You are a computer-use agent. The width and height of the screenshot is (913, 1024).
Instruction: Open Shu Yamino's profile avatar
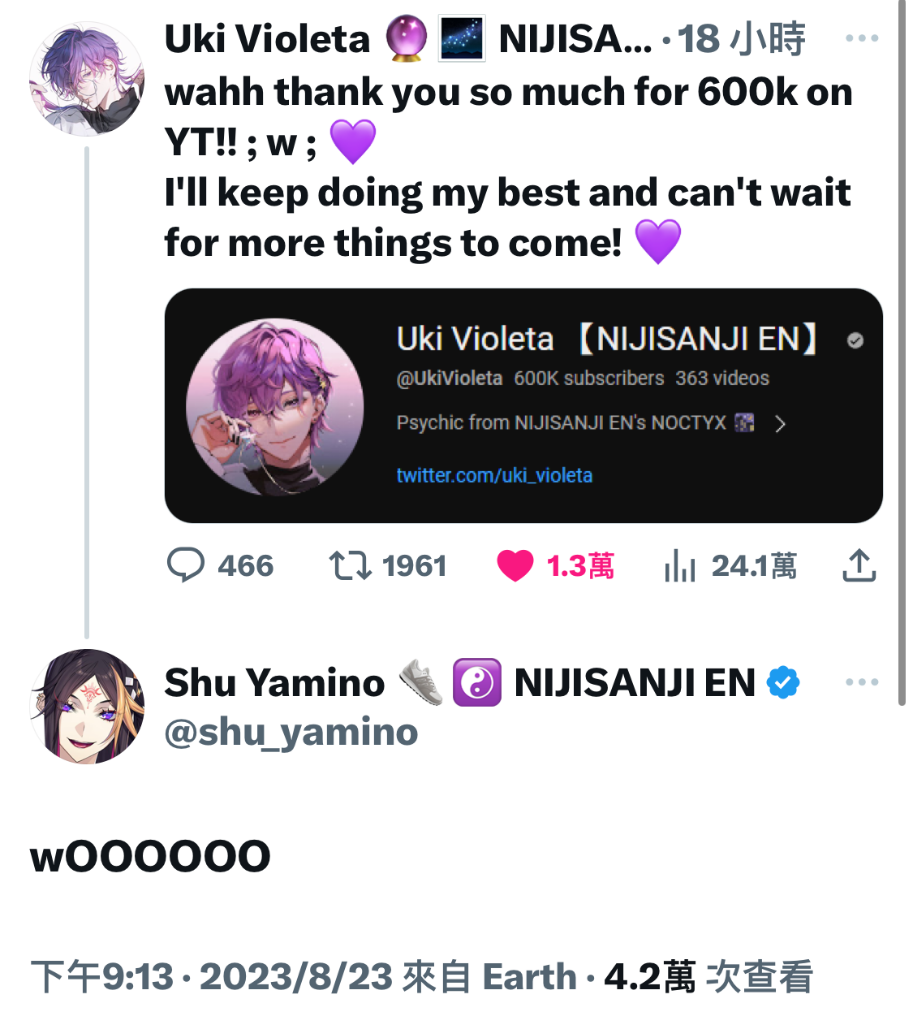pos(87,707)
